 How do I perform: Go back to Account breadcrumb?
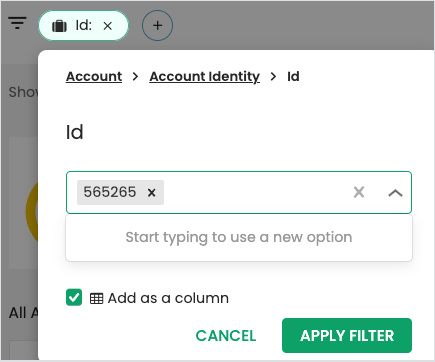pyautogui.click(x=94, y=77)
